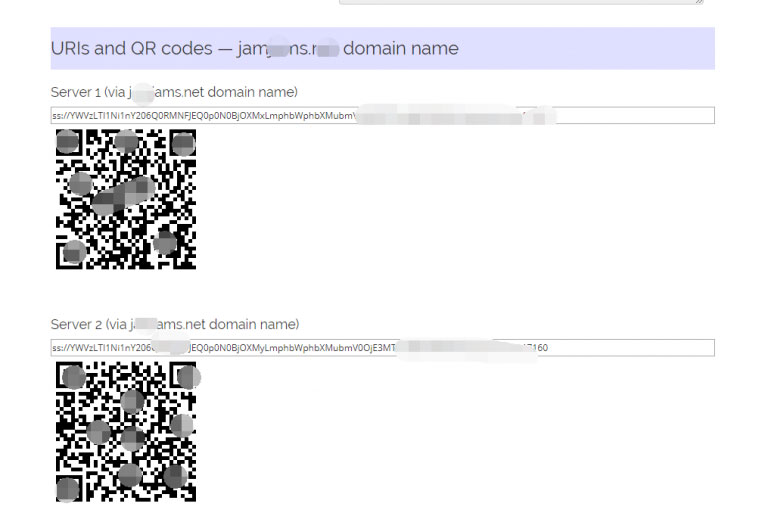Click the "Server 2 (via" label text
This screenshot has height=516, width=768.
(88, 324)
